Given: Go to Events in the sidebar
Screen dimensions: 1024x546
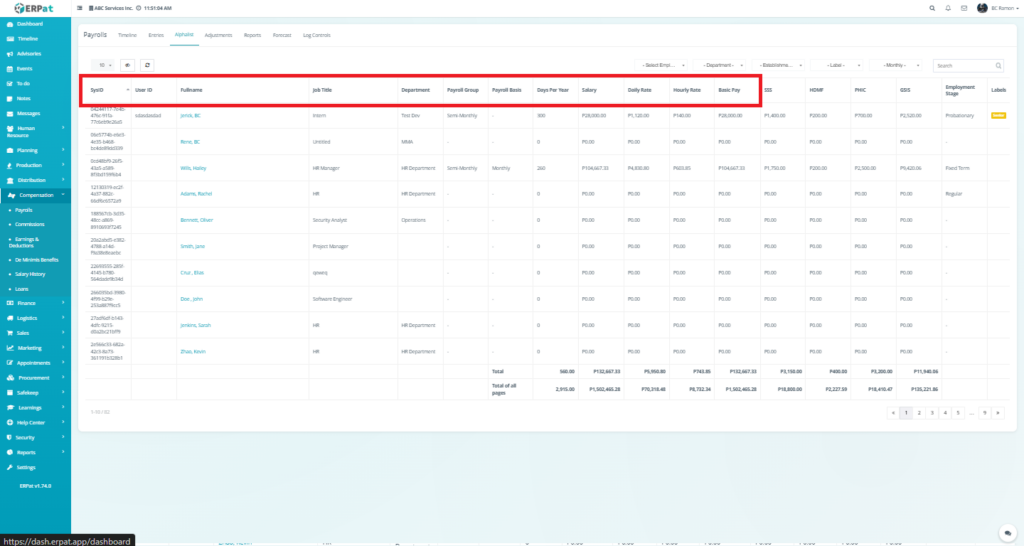Looking at the screenshot, I should coord(25,68).
